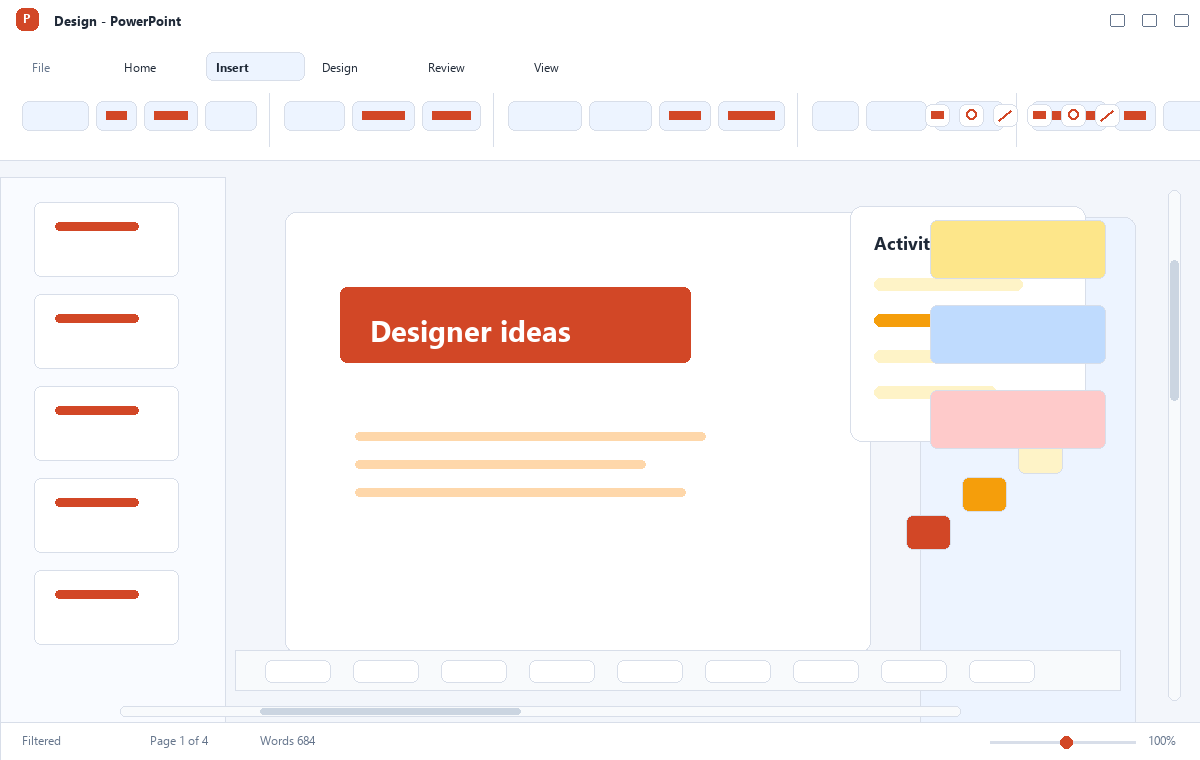This screenshot has width=1200, height=760.
Task: Click the PowerPoint app logo icon
Action: (x=28, y=19)
